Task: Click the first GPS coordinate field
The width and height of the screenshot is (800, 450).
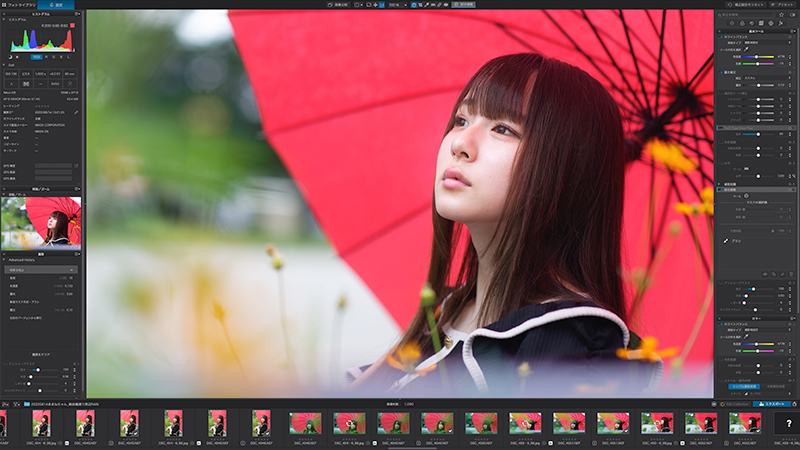Action: 53,166
